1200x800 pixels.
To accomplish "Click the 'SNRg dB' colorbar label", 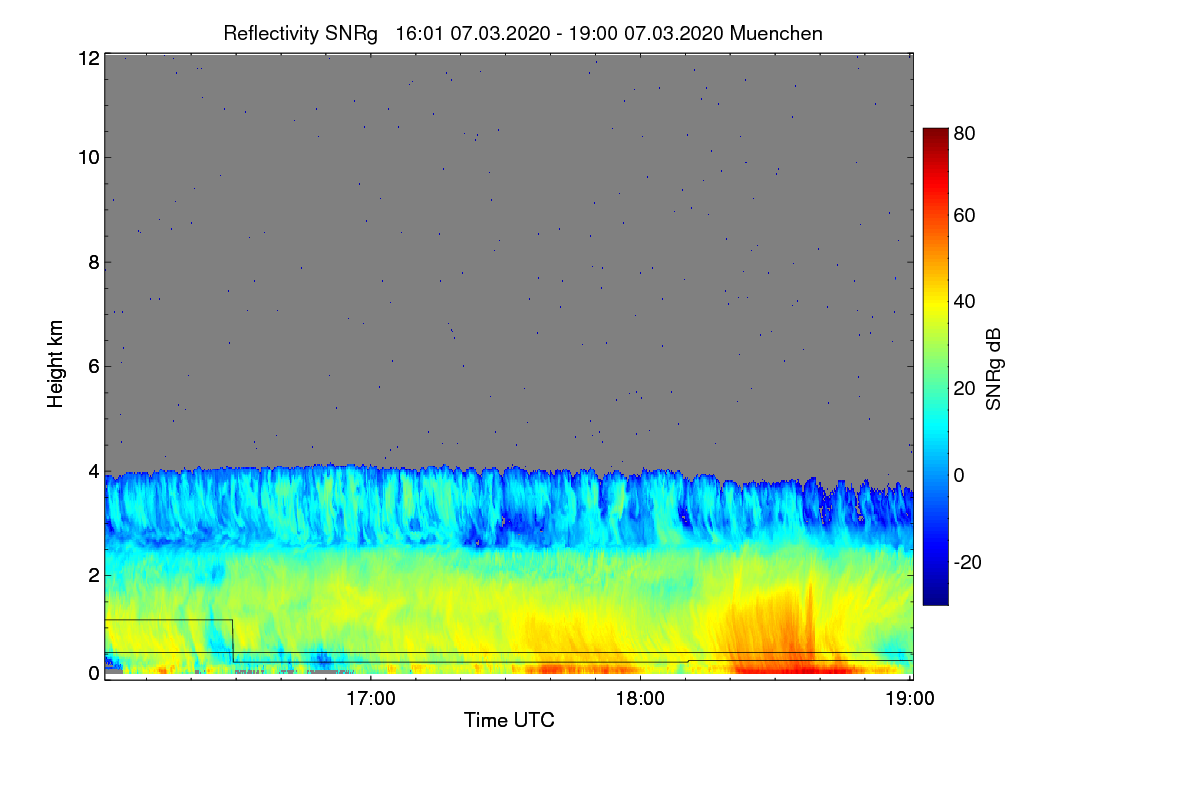I will [993, 367].
